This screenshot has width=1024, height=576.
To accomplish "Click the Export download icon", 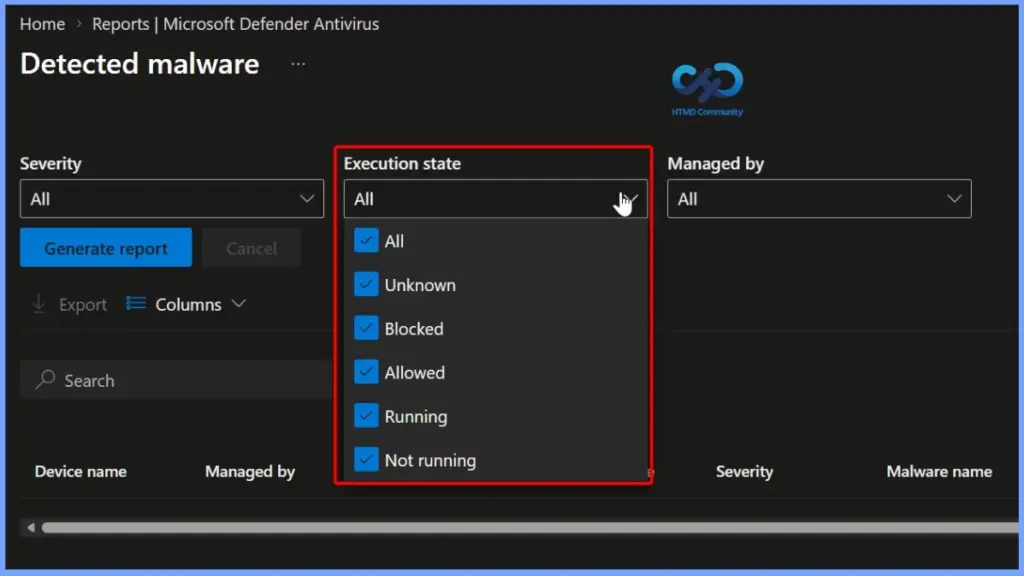I will [39, 304].
